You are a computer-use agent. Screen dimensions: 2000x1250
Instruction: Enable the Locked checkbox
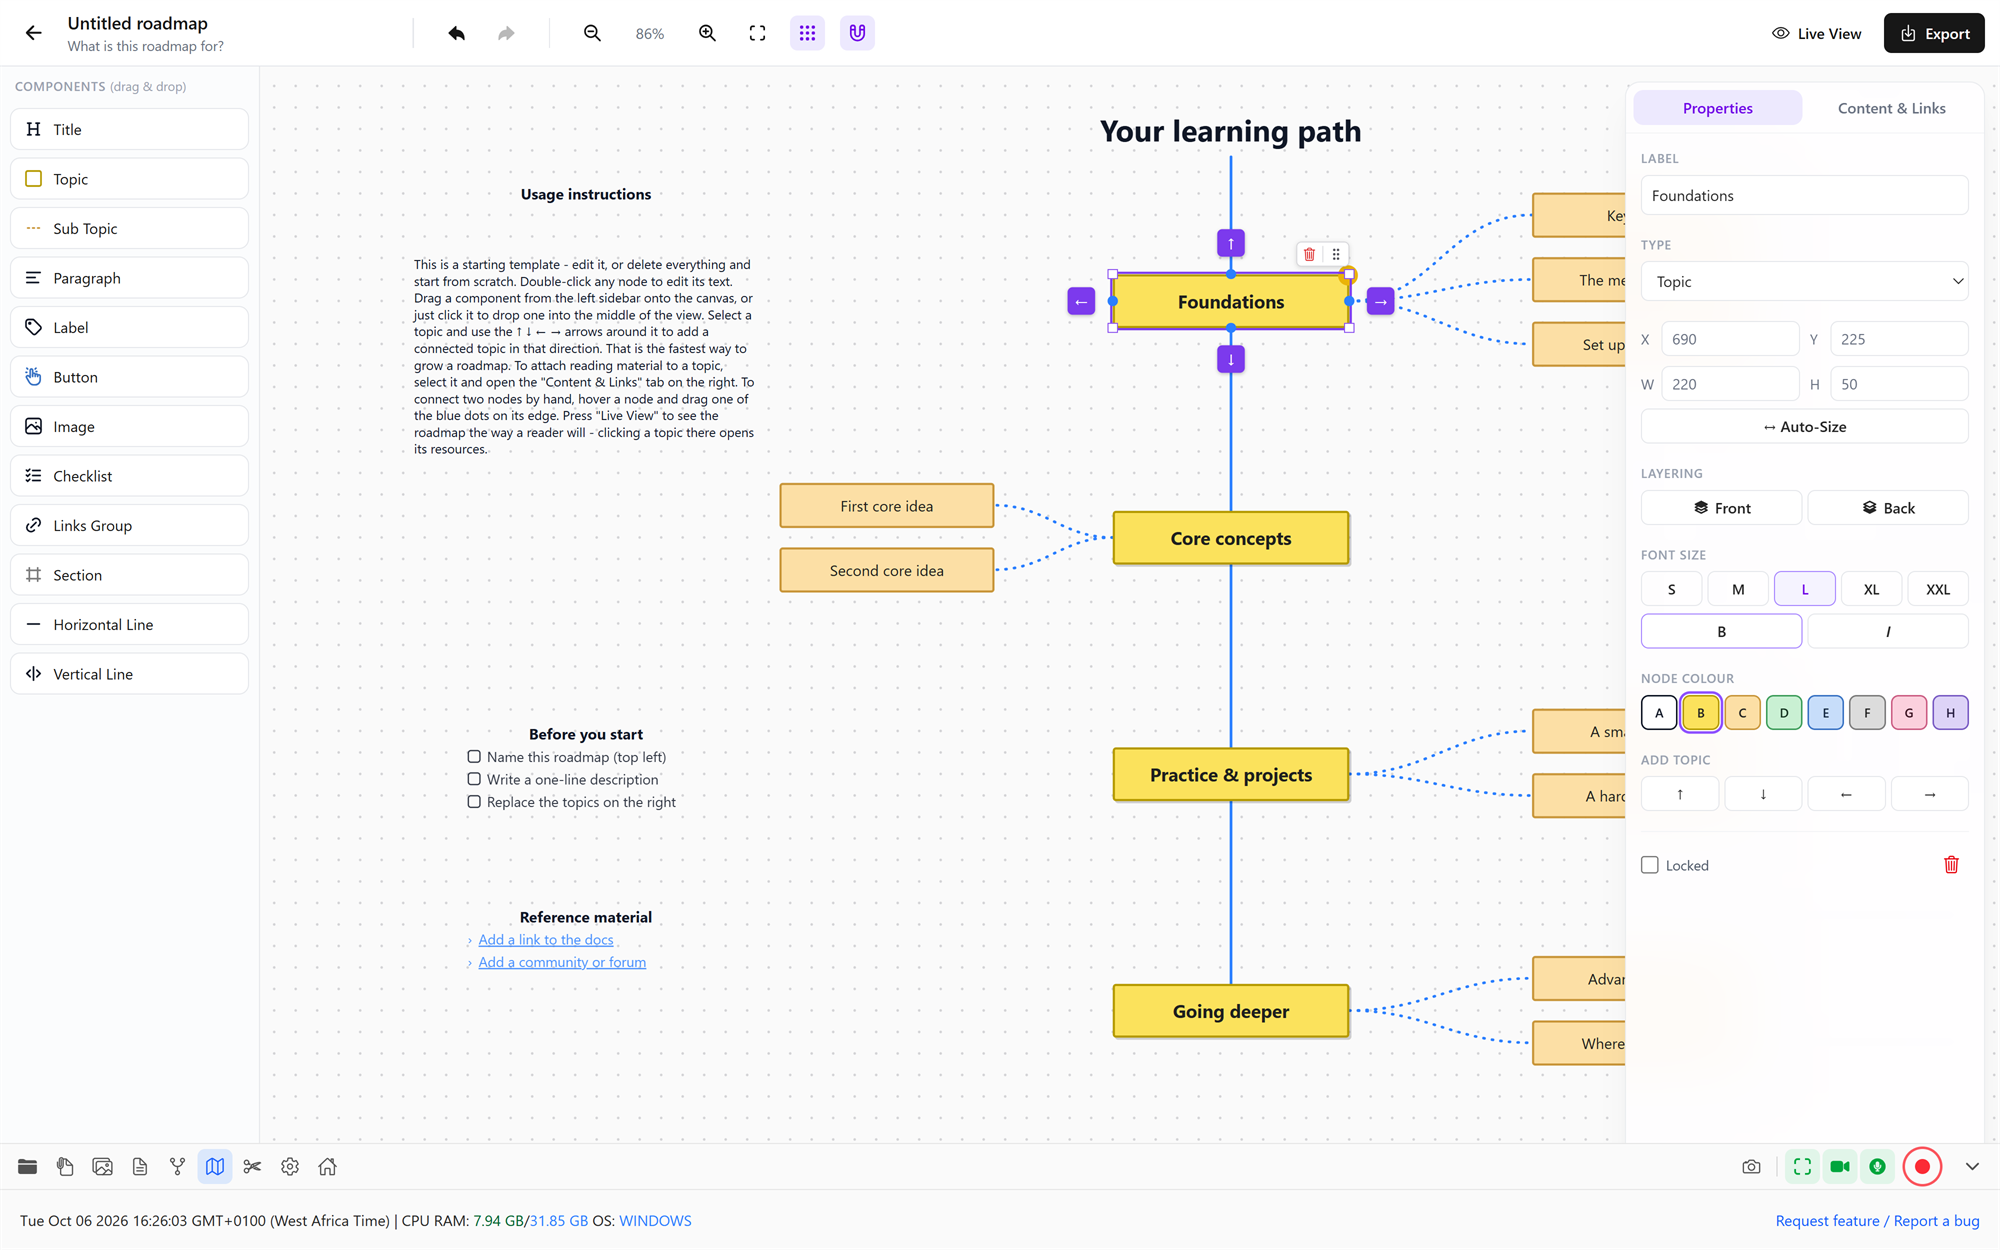1650,865
